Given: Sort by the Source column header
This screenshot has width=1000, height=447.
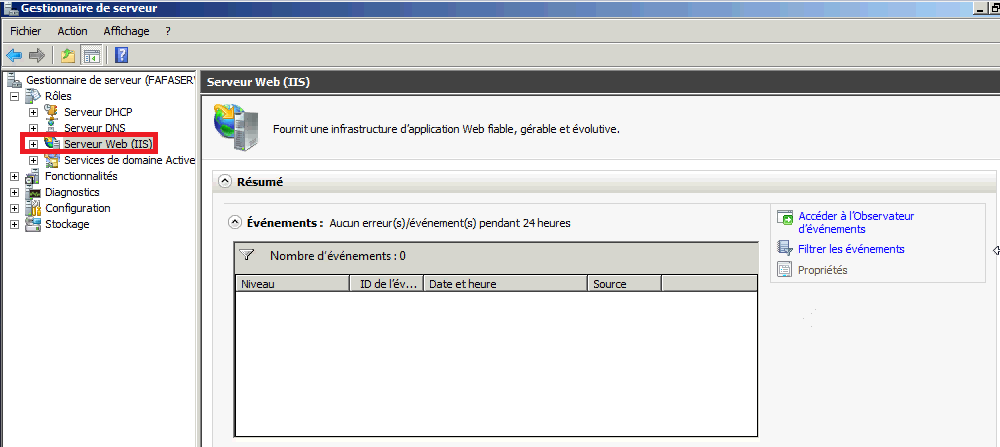Looking at the screenshot, I should pos(624,284).
